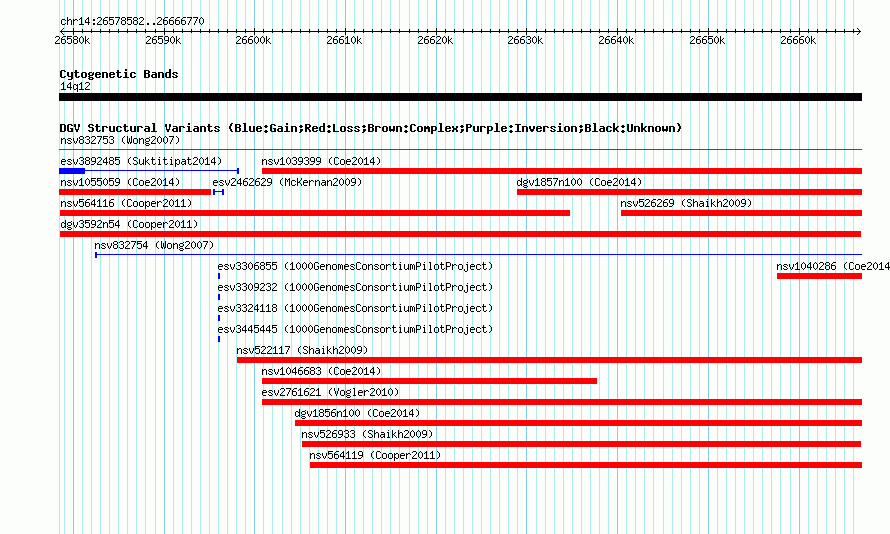Click the red loss bar of nsv1039399
890x534 pixels.
[x=562, y=171]
